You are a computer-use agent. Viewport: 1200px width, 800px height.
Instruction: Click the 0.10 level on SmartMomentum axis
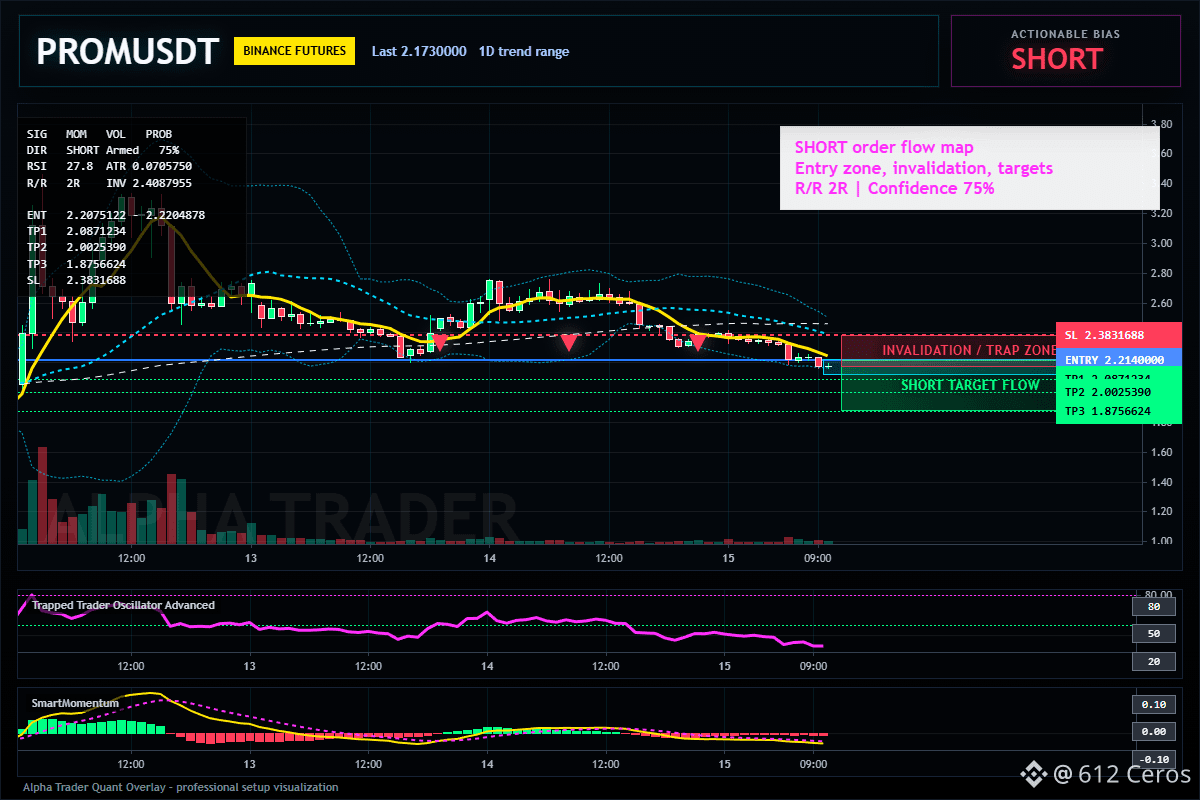[x=1154, y=704]
